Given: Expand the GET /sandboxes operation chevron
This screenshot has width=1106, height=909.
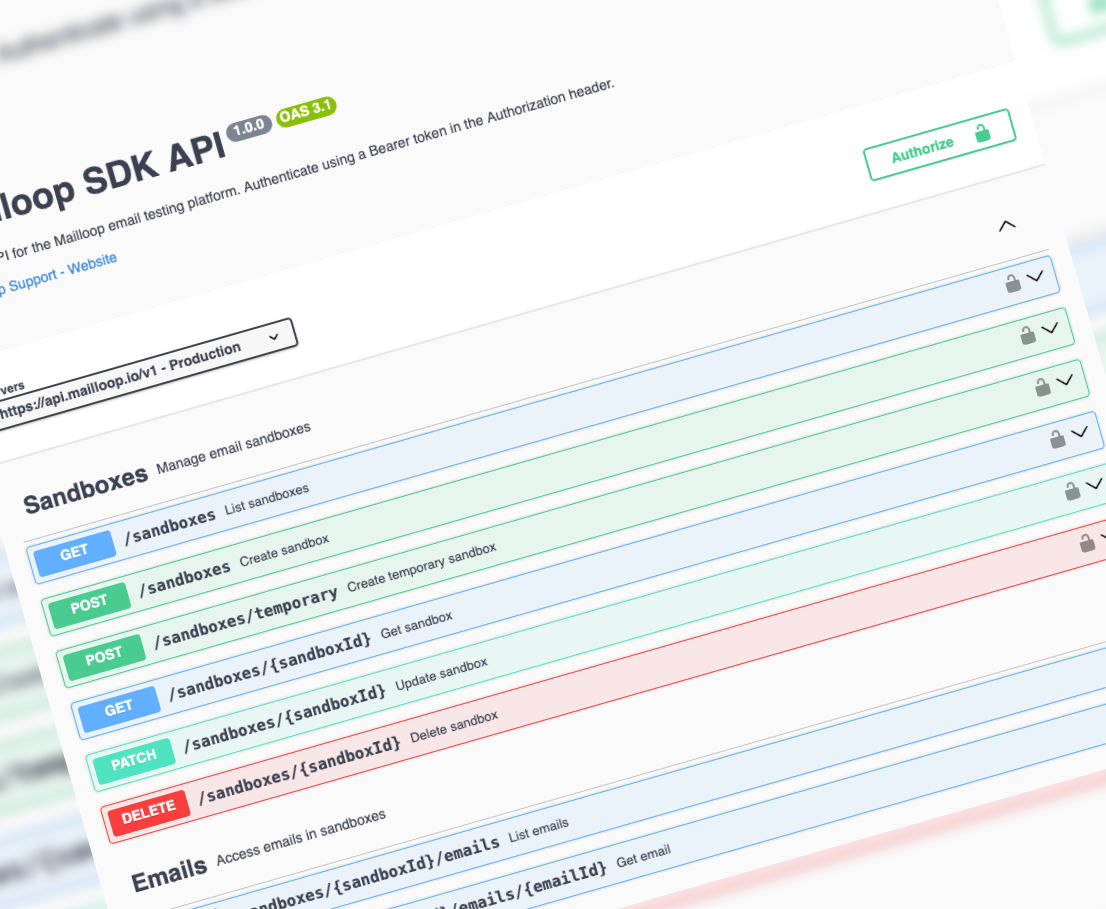Looking at the screenshot, I should [1035, 277].
